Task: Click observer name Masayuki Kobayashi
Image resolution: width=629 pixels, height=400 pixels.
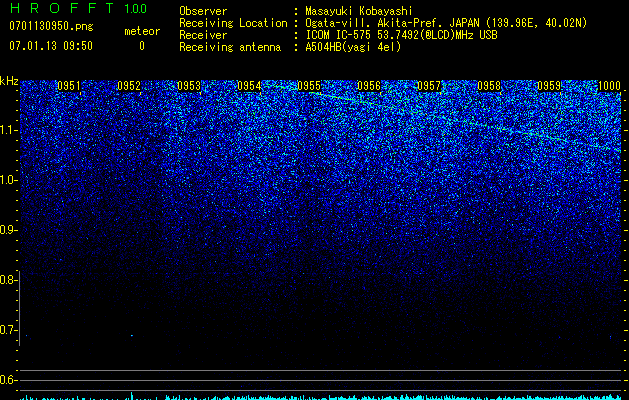Action: pos(359,11)
